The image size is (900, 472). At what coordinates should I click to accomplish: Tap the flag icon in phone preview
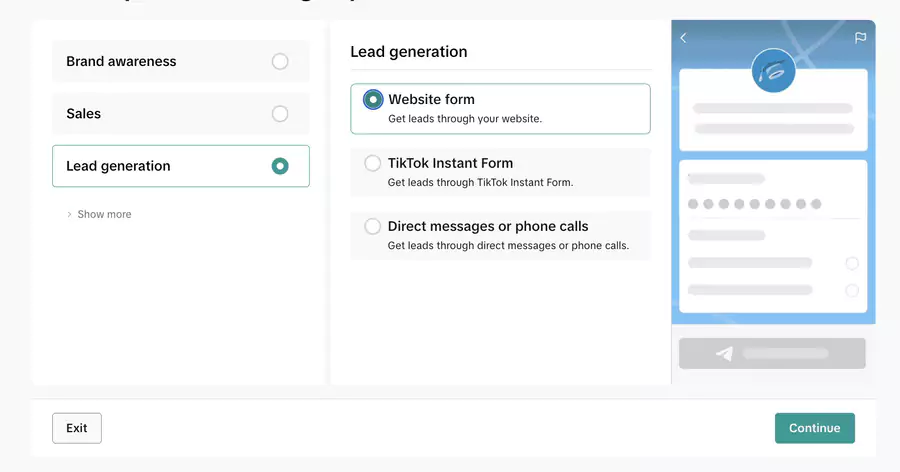point(860,38)
